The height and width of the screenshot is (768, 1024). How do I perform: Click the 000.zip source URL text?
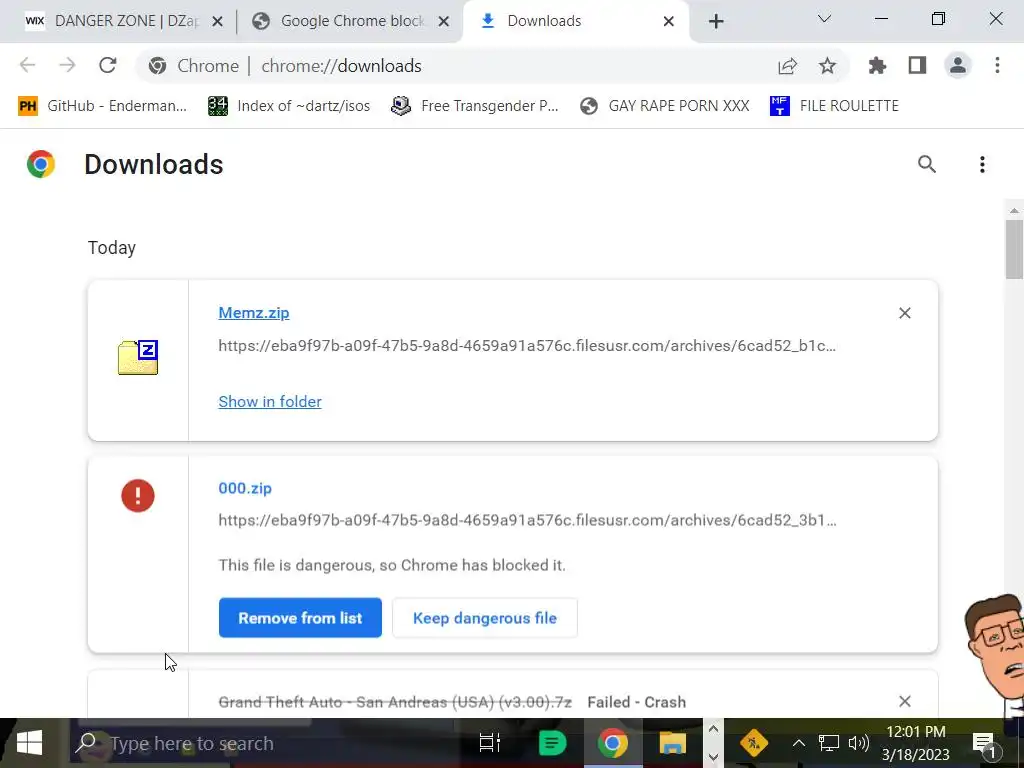[x=527, y=520]
